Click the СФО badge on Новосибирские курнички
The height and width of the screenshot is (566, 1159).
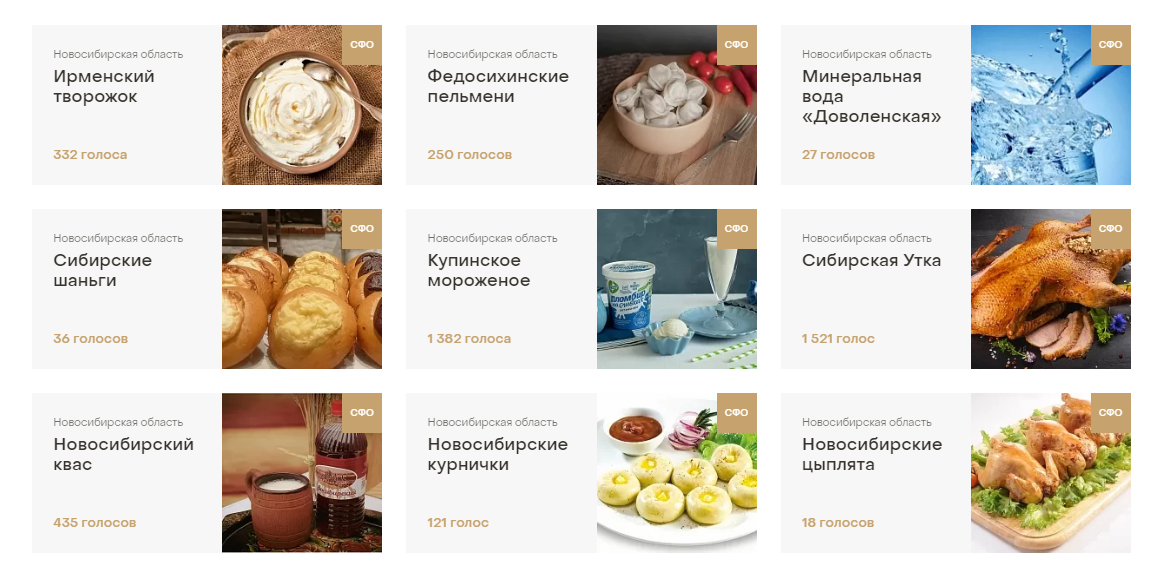736,413
